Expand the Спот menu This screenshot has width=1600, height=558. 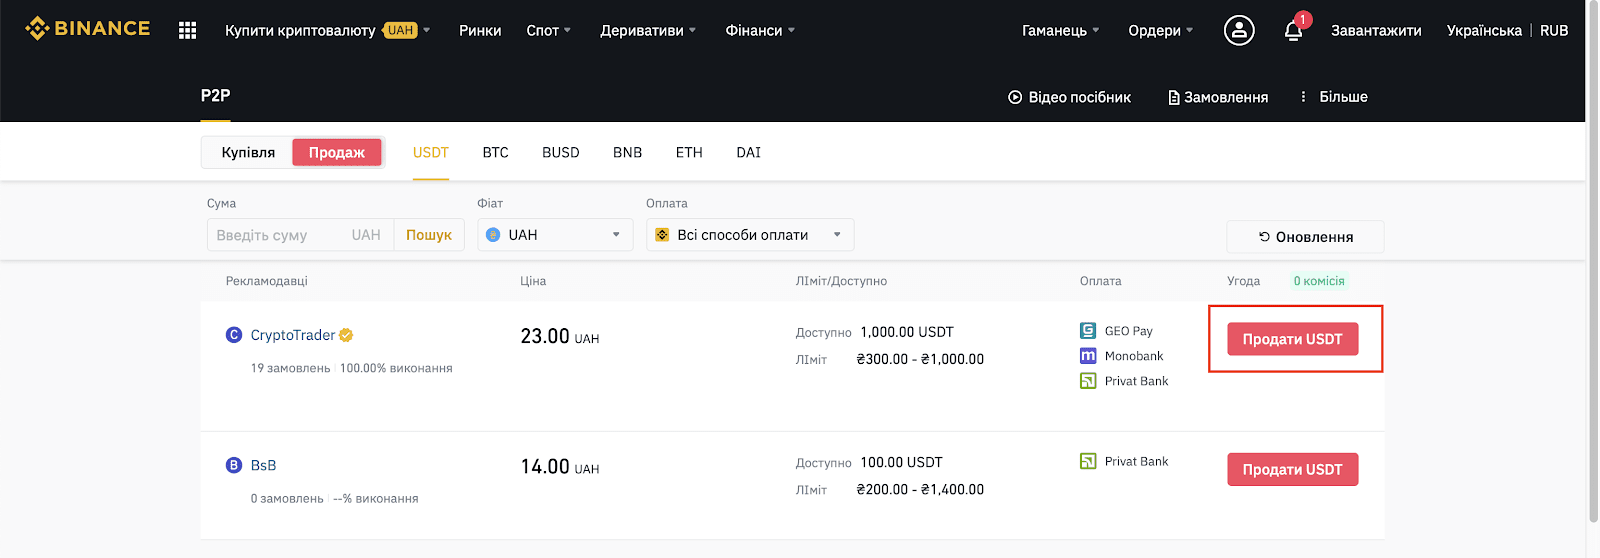tap(549, 30)
